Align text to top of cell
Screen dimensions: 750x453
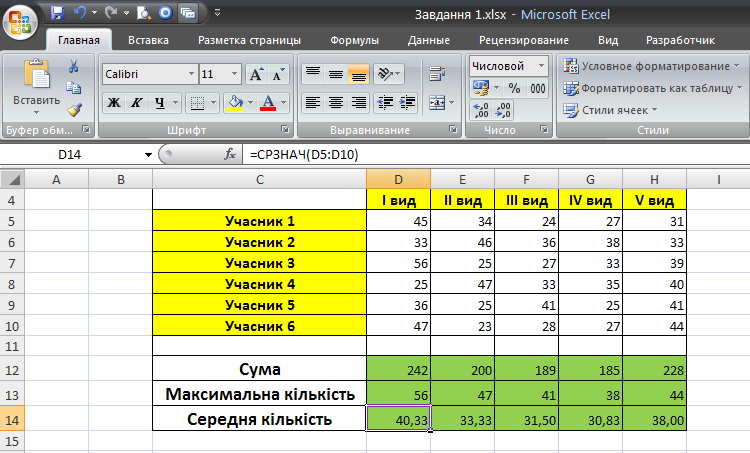click(313, 74)
